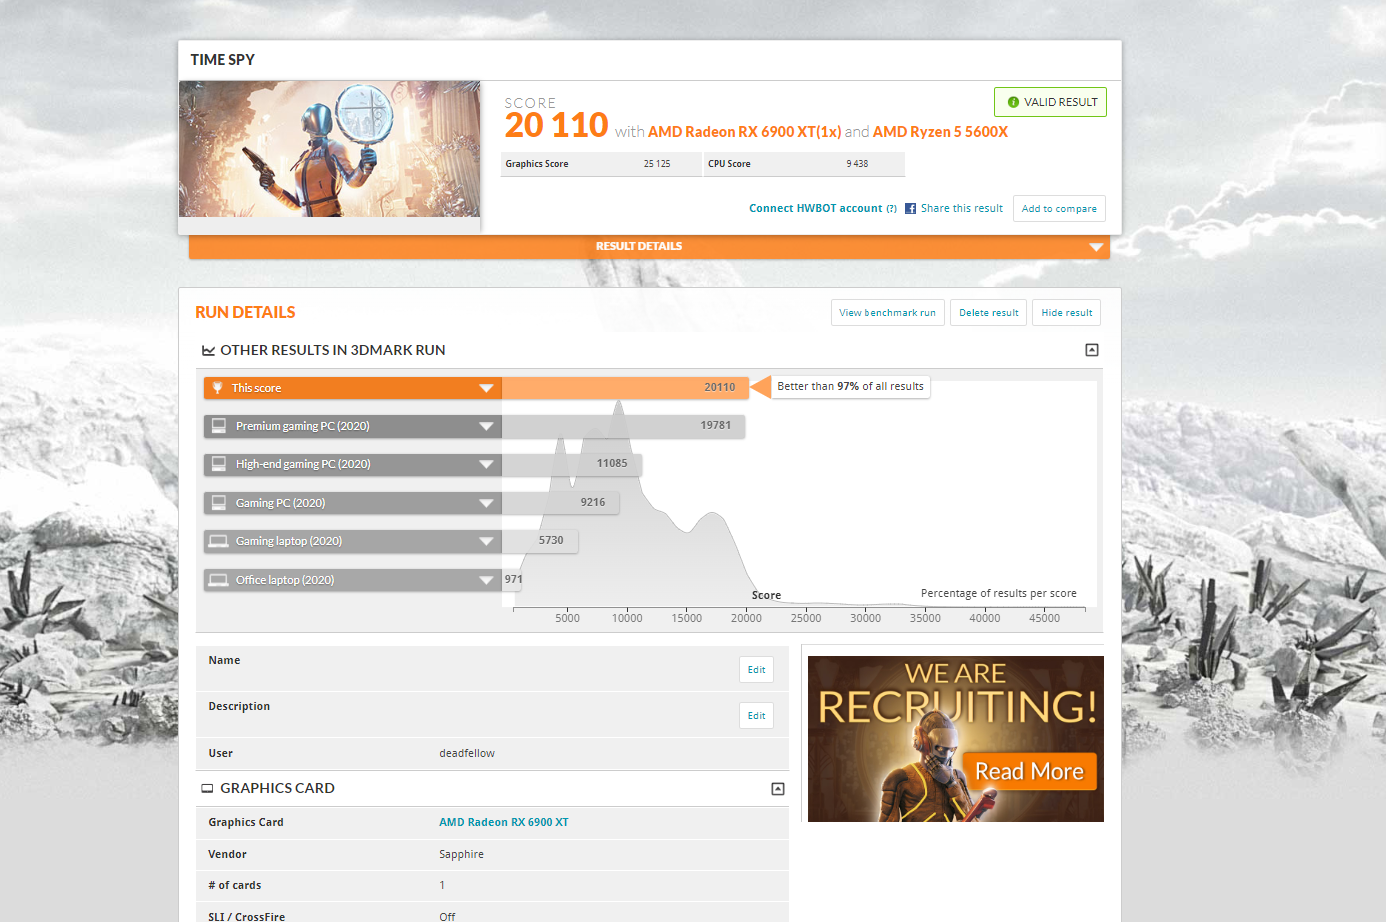
Task: Click the Delete result button
Action: pyautogui.click(x=988, y=313)
